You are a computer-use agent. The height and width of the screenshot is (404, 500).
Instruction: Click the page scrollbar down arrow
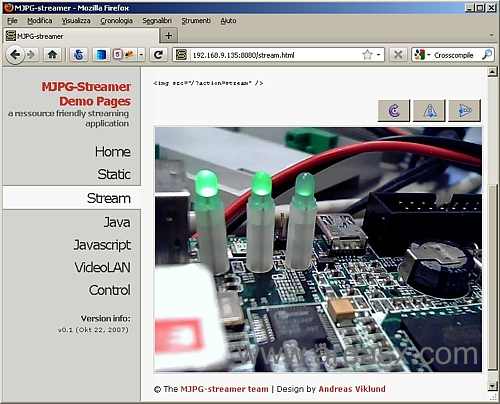[492, 386]
